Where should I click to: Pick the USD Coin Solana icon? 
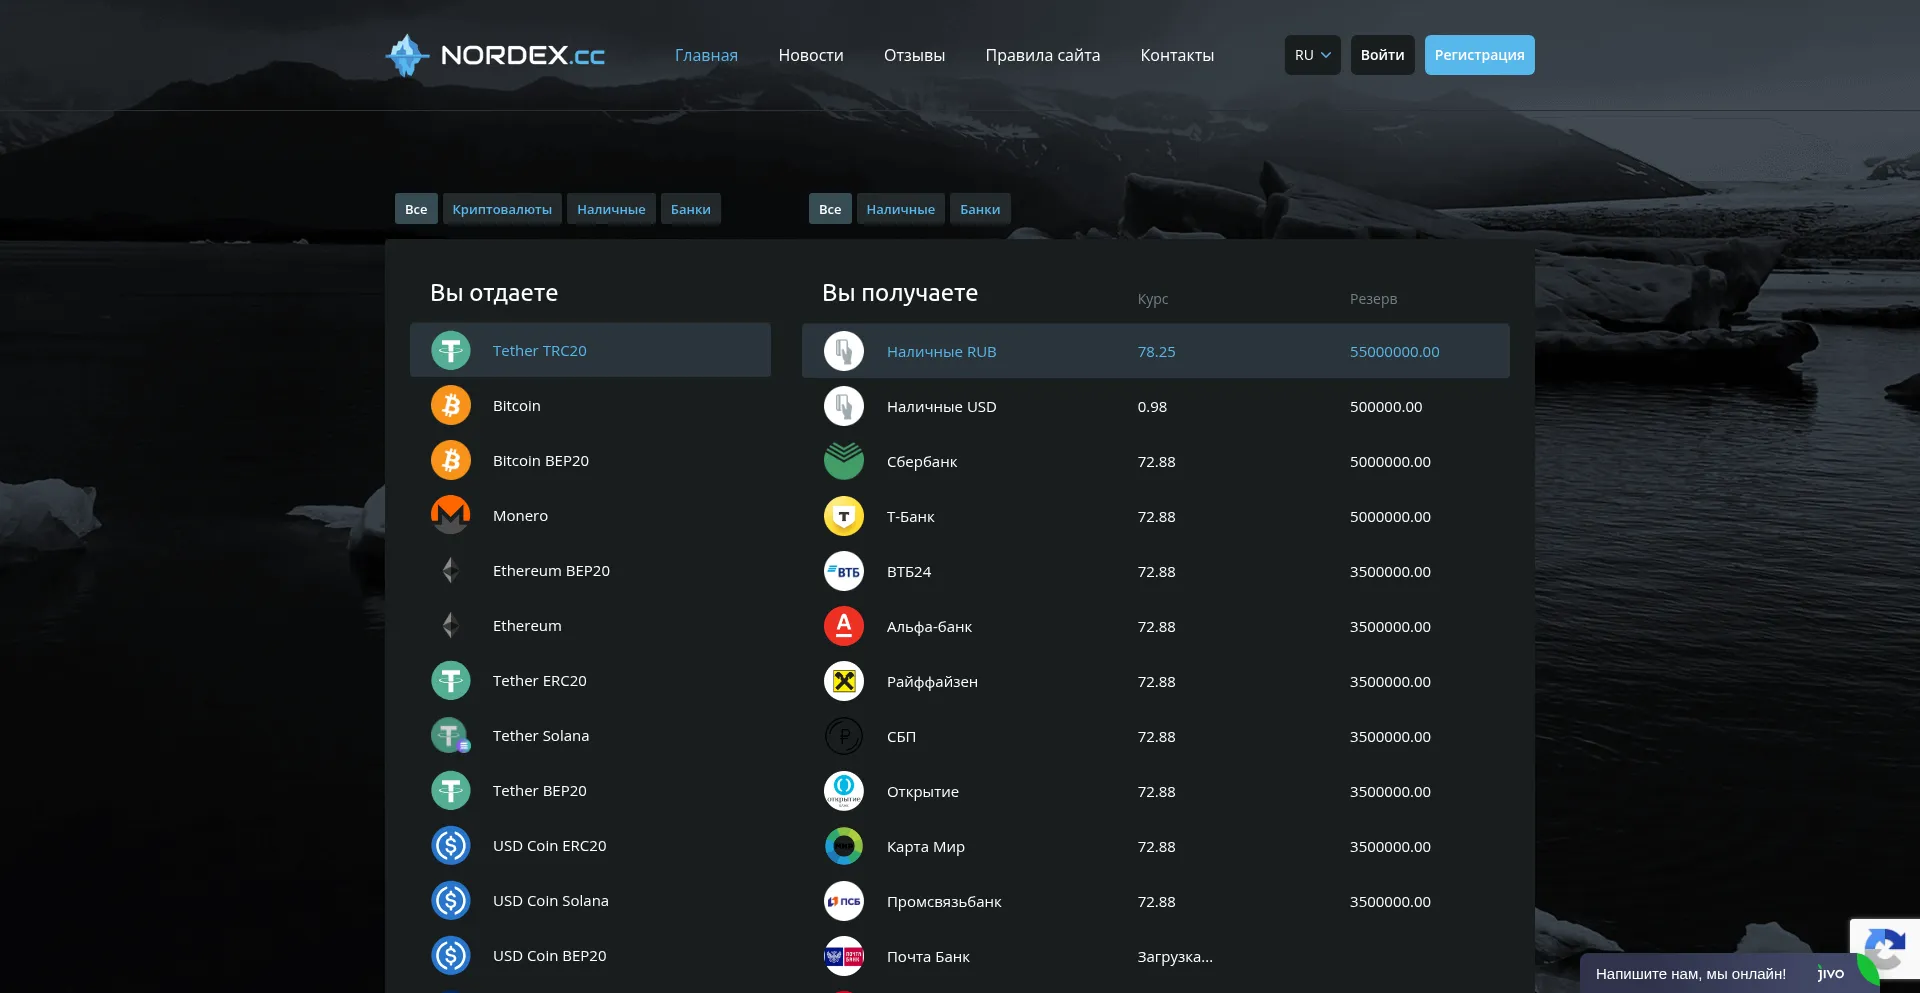451,901
